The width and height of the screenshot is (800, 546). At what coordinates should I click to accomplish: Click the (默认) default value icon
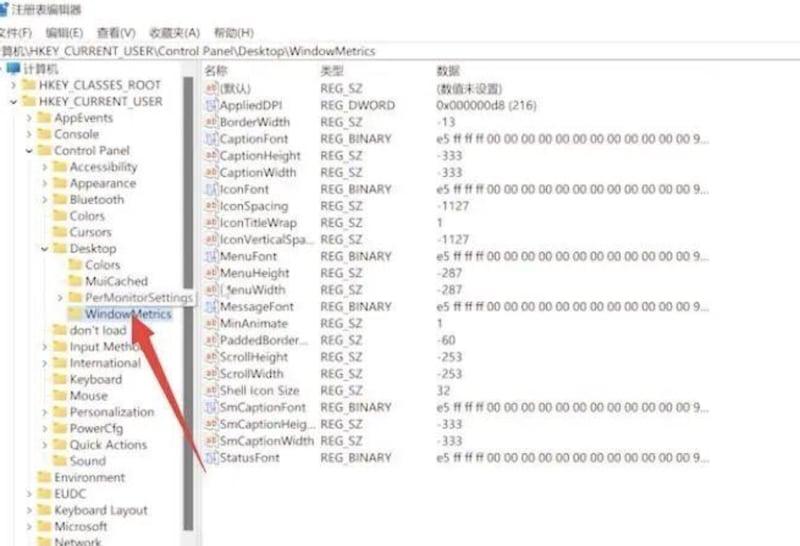[211, 88]
